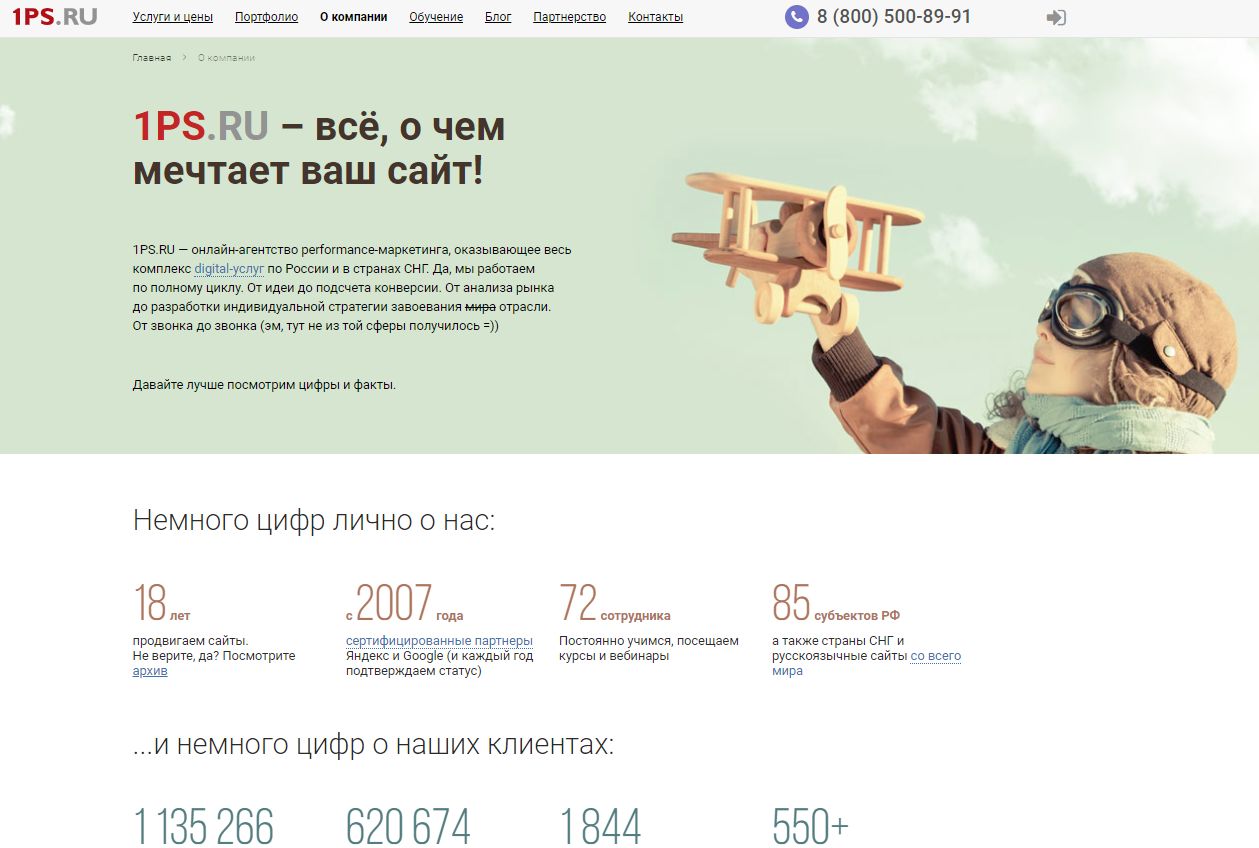Follow the digital-услуг link
The height and width of the screenshot is (848, 1259).
click(229, 269)
